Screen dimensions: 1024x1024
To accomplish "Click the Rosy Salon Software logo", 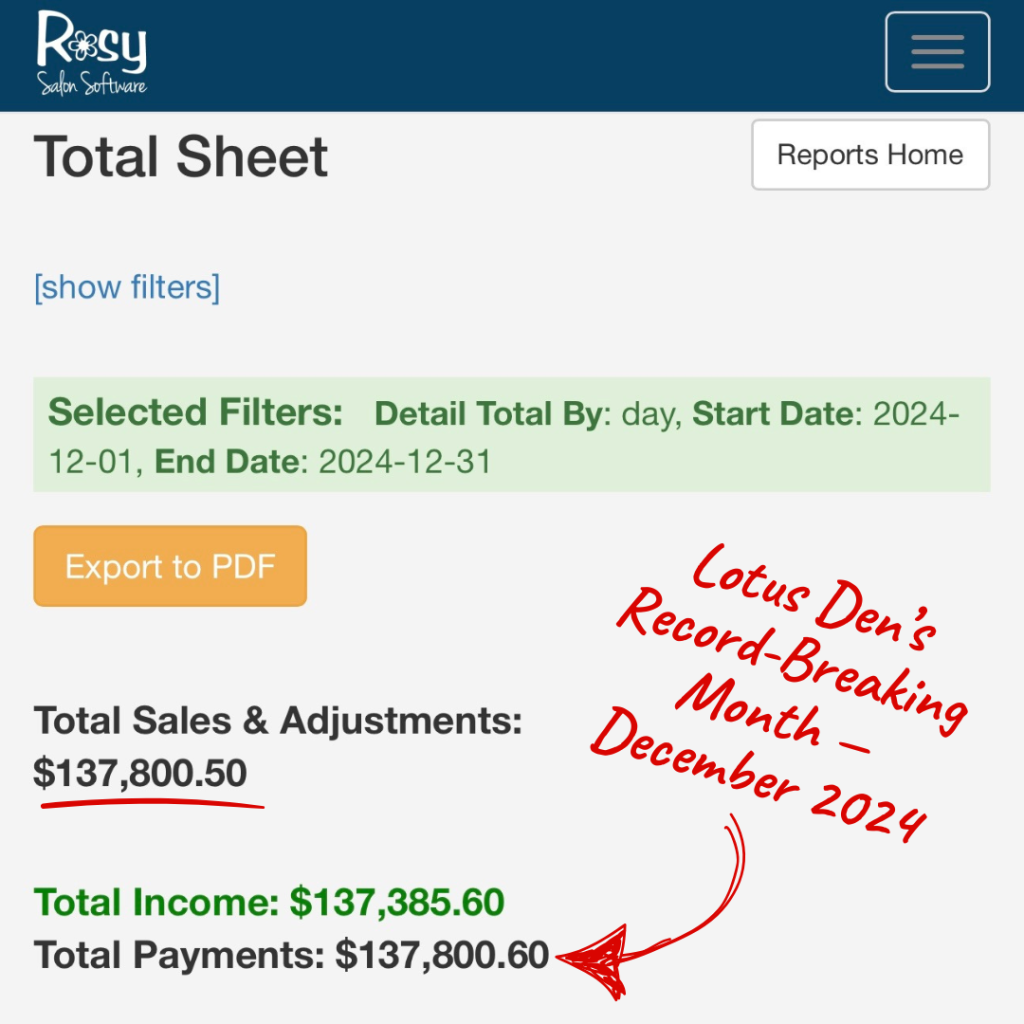I will pos(91,53).
